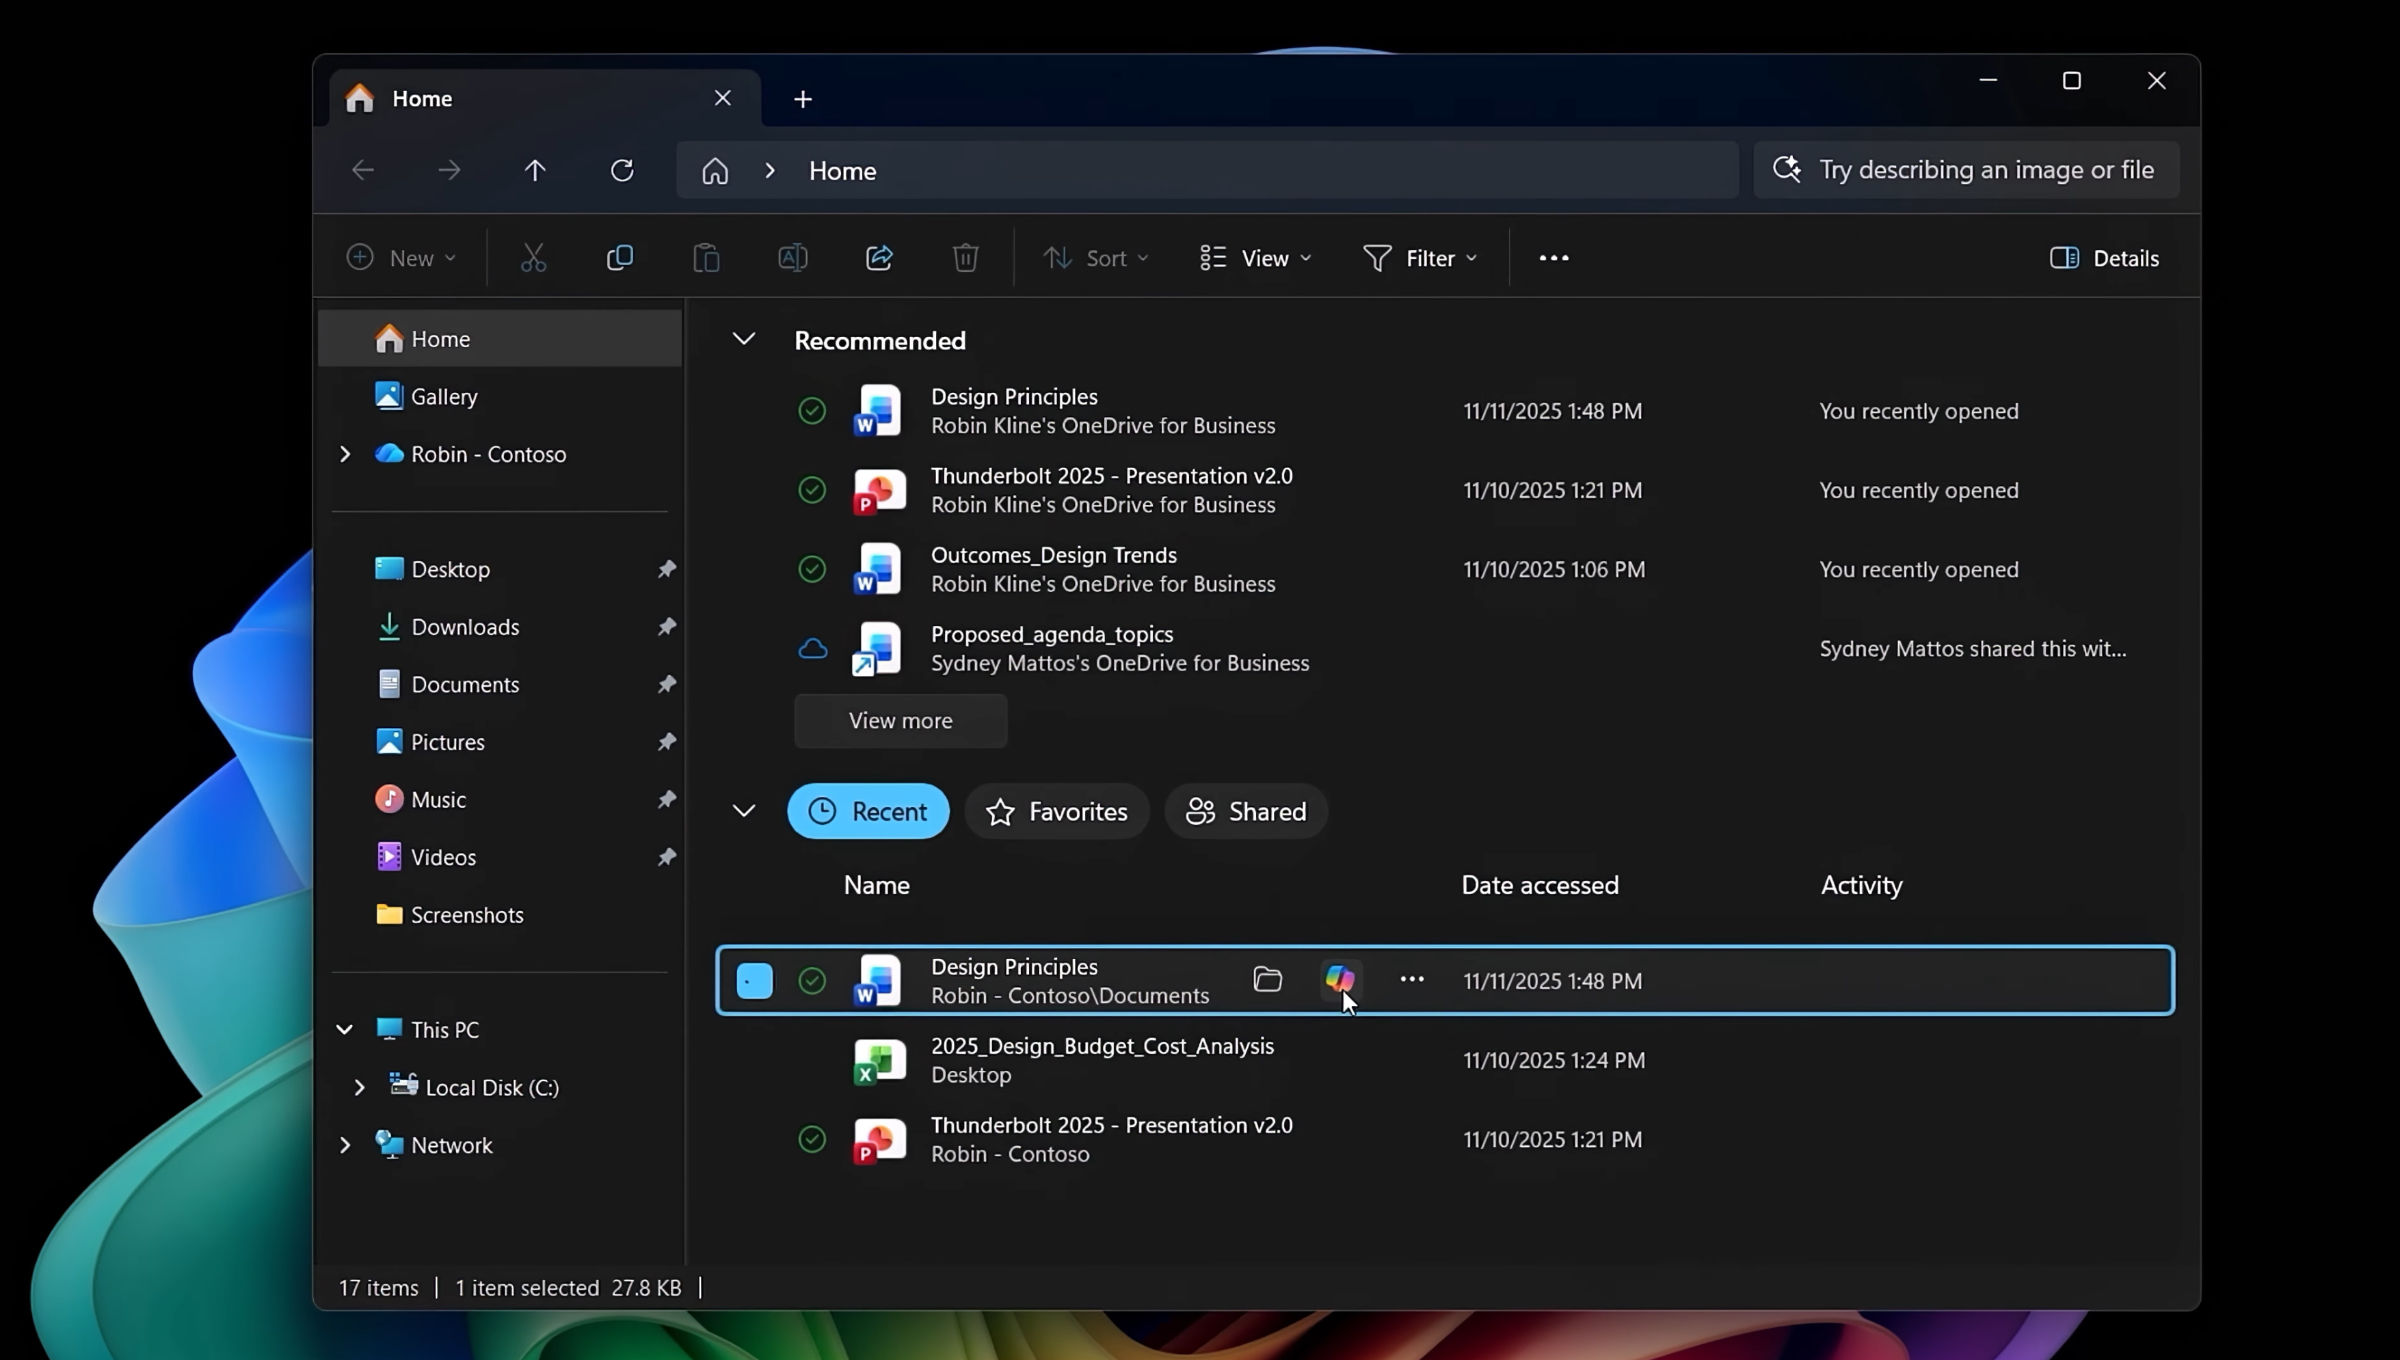2400x1360 pixels.
Task: Open more options from the toolbar ellipsis
Action: coord(1553,257)
